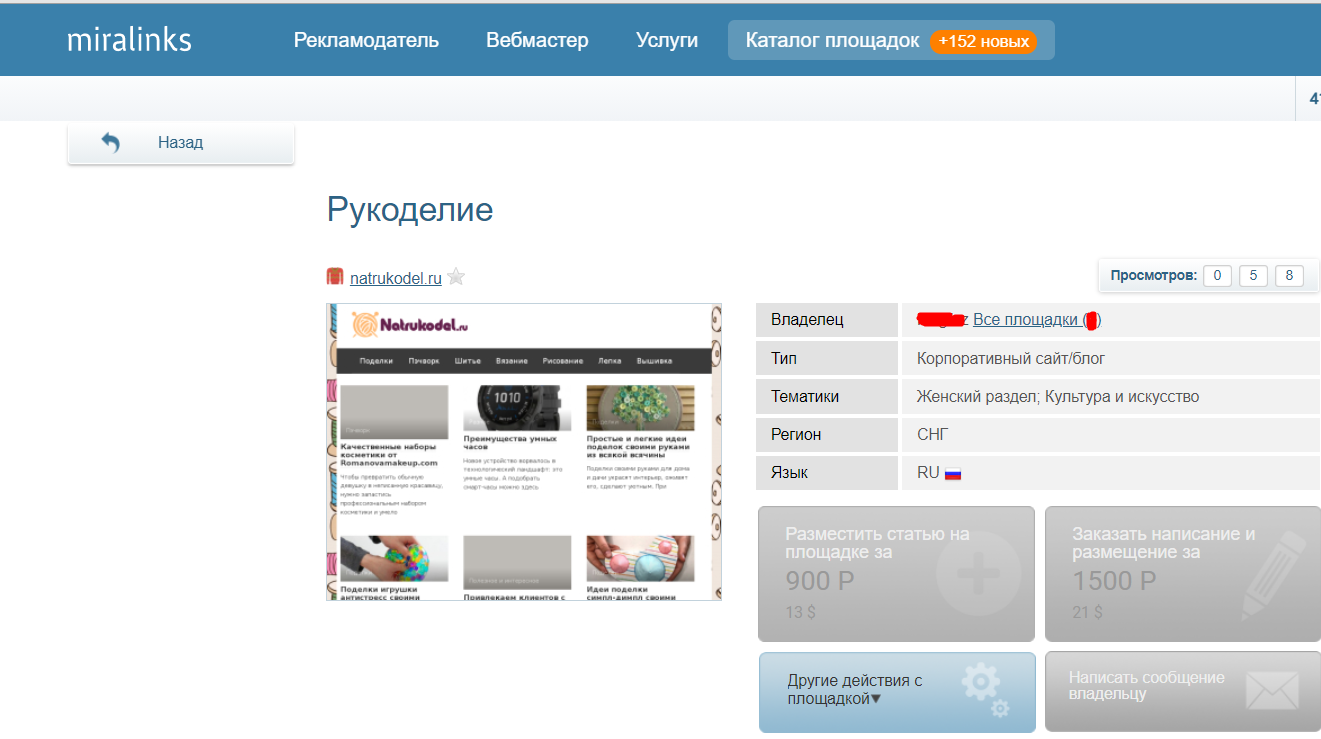
Task: Click the Просмотров label
Action: pos(1153,275)
